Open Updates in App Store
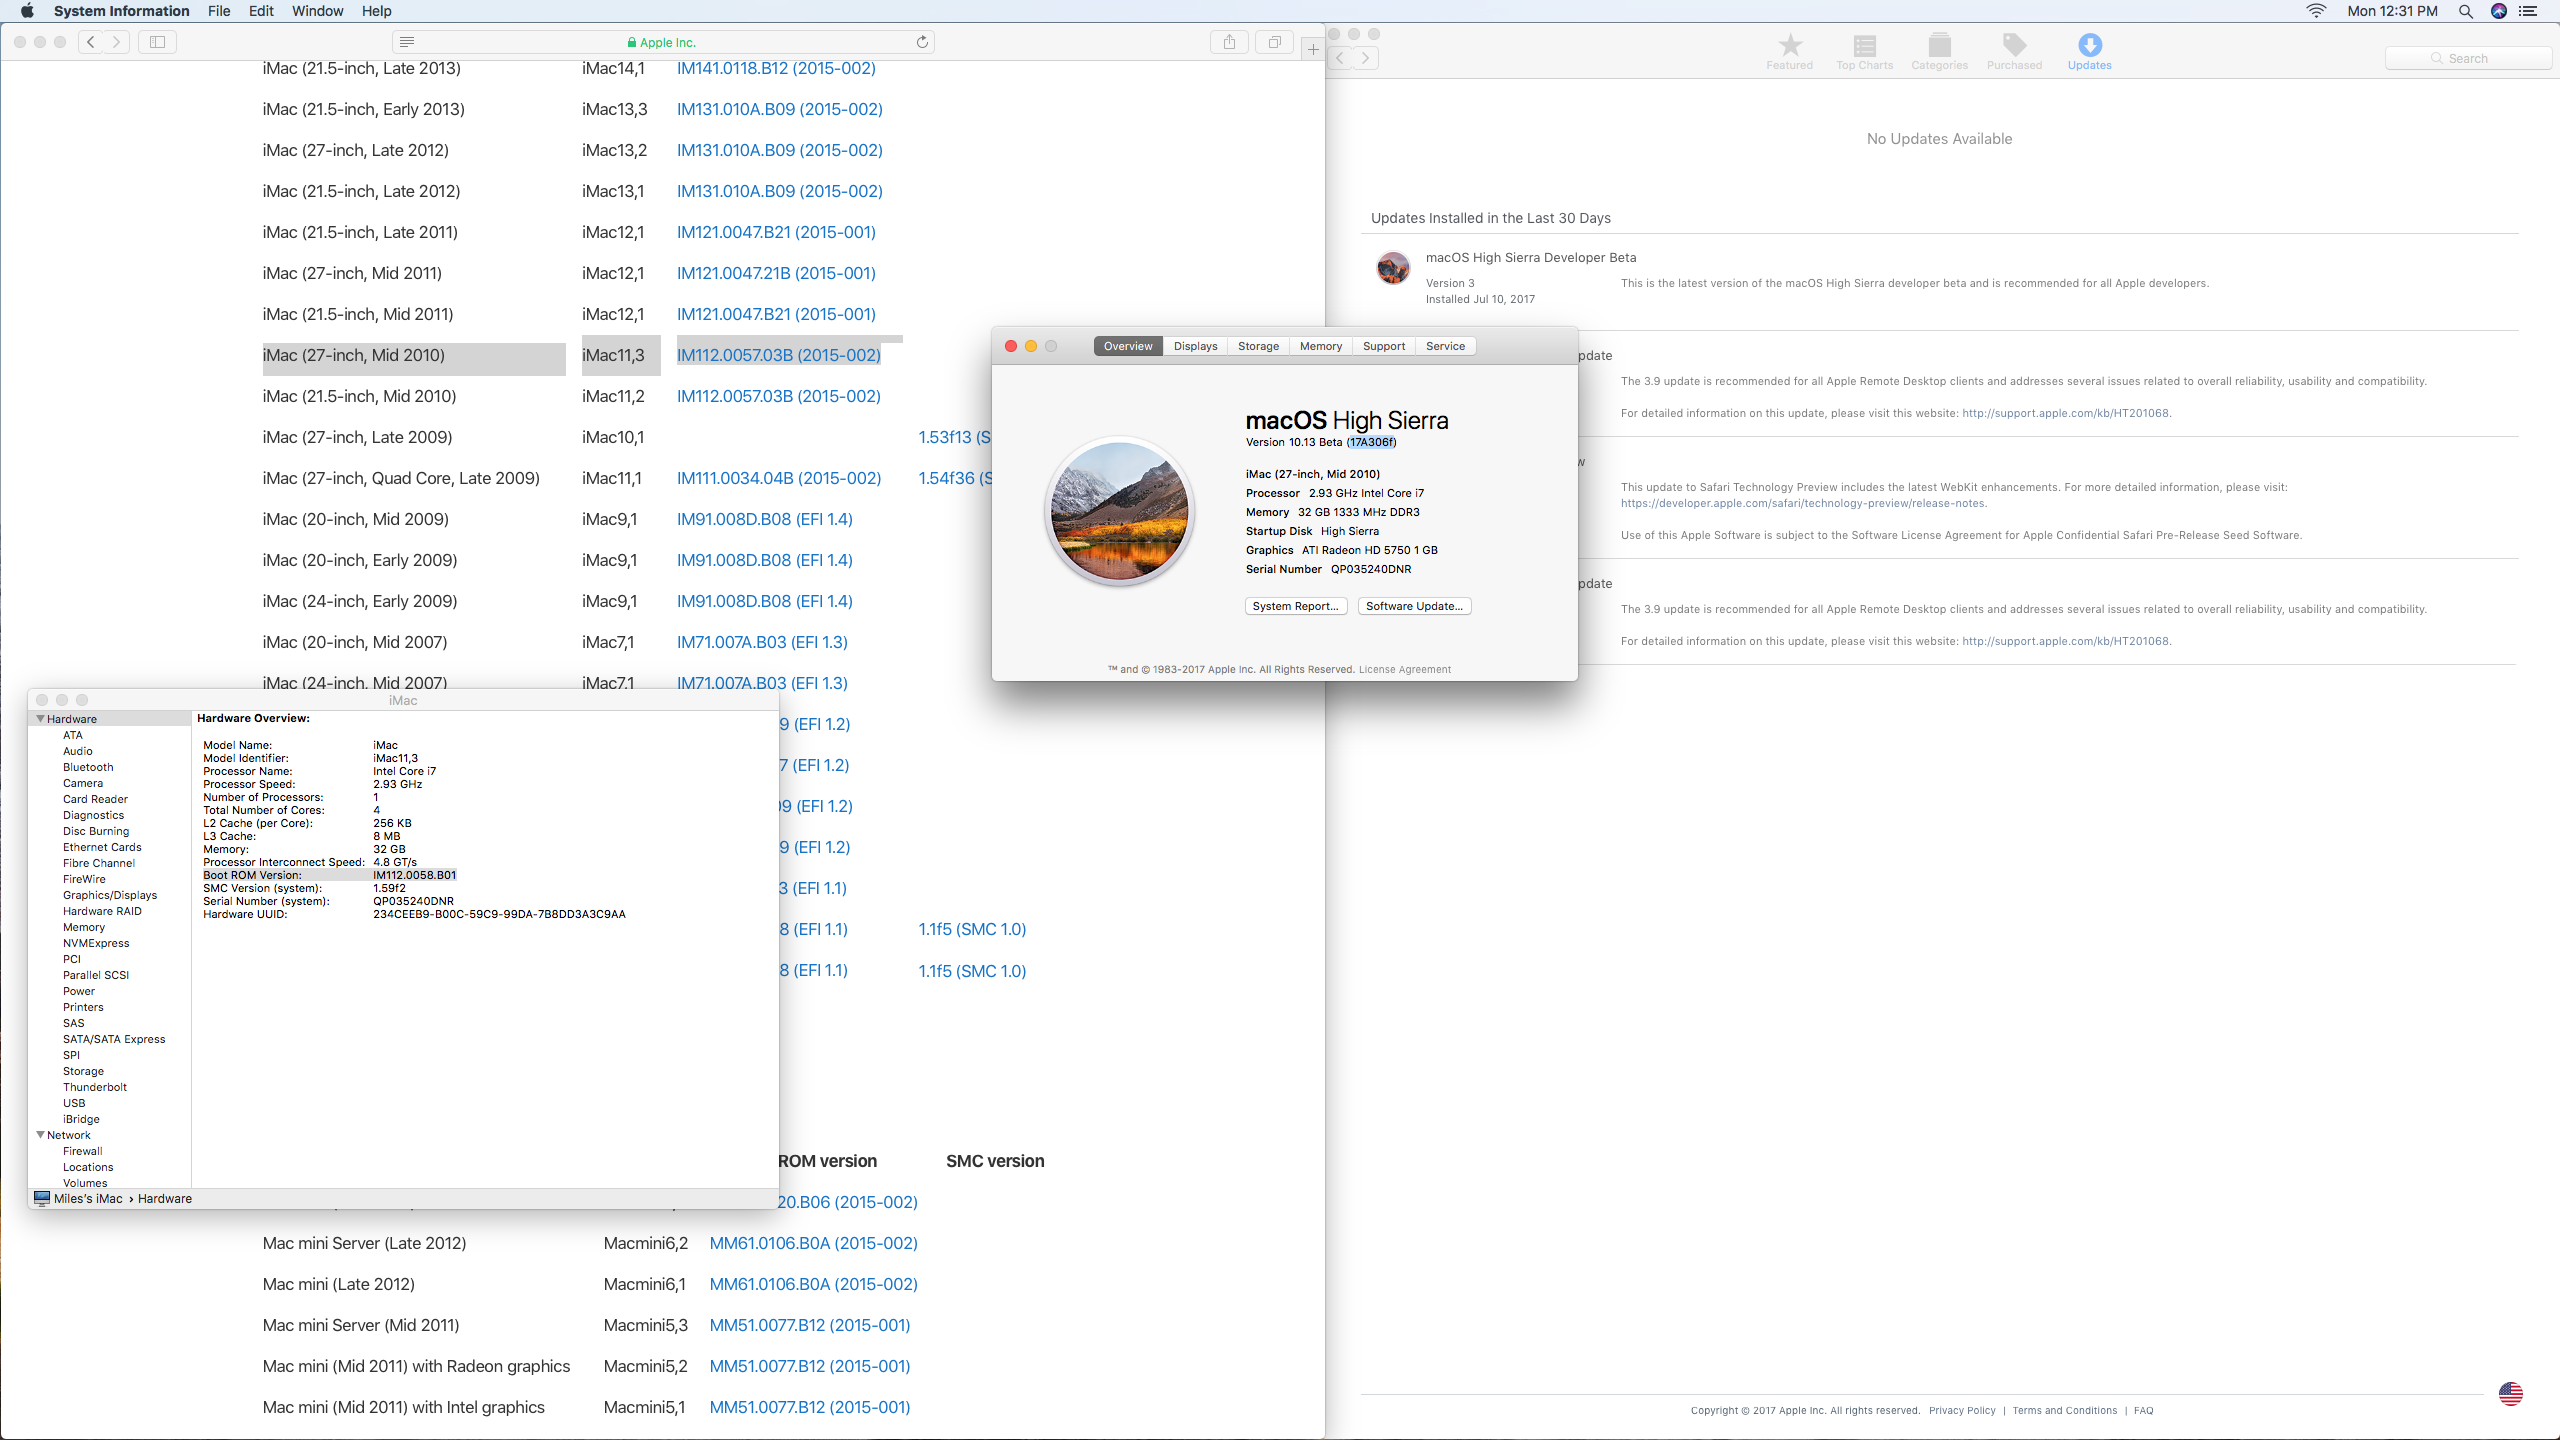The width and height of the screenshot is (2560, 1440). (2090, 52)
